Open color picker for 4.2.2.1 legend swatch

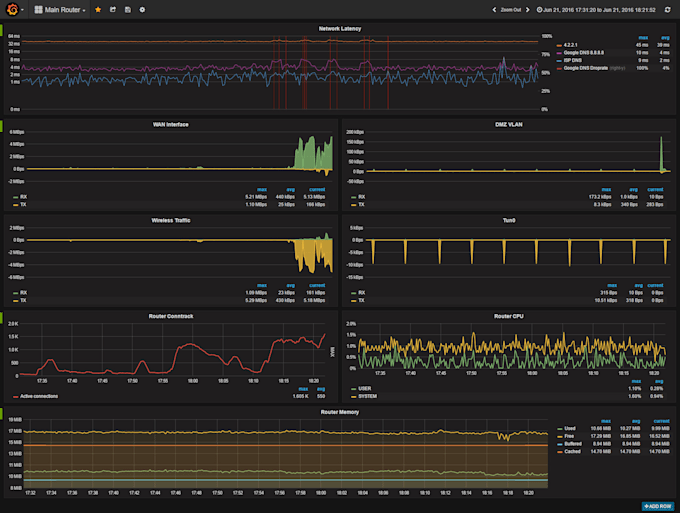click(559, 46)
